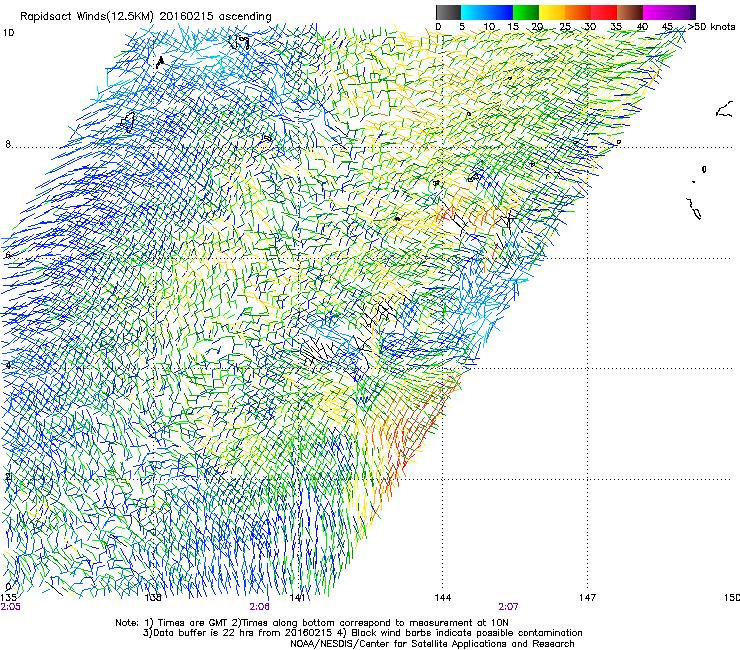Image resolution: width=740 pixels, height=650 pixels.
Task: Click the "35" legend scale label
Action: pos(616,26)
